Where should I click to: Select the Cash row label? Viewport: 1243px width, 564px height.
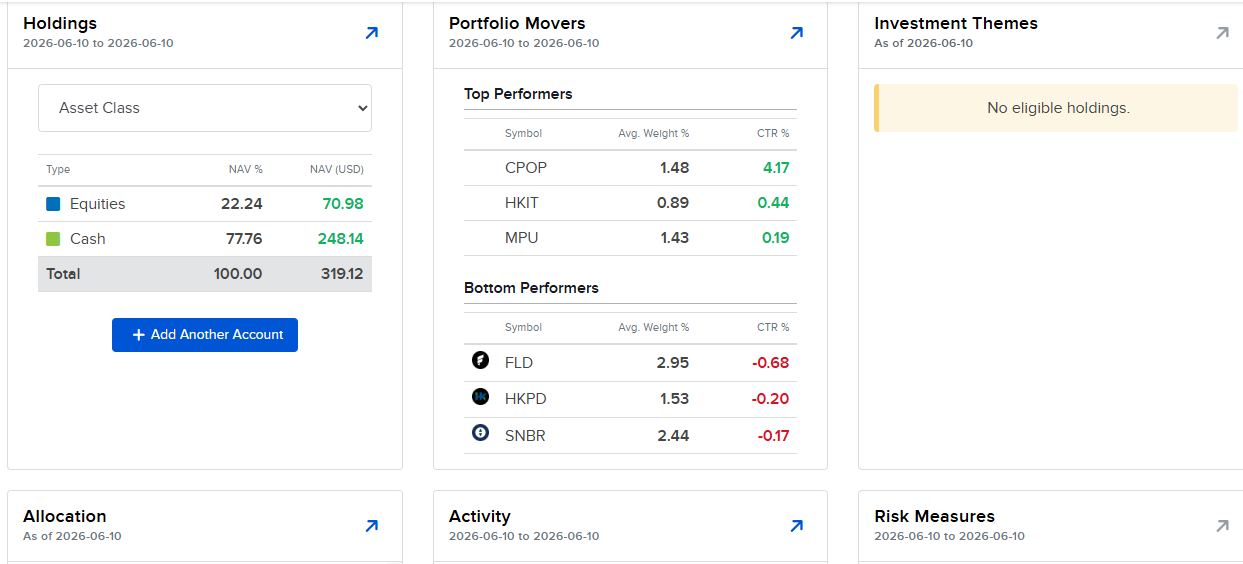87,239
